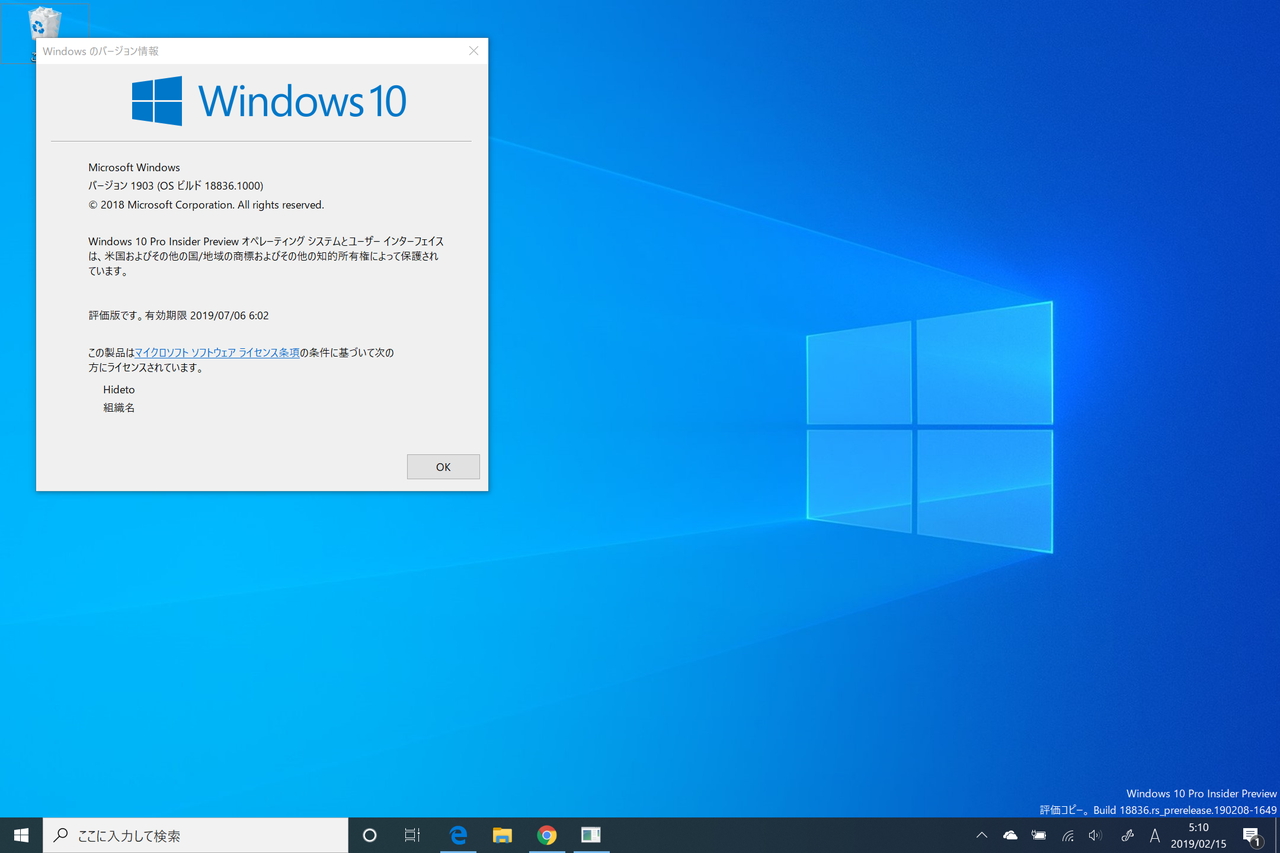Open Microsoft Edge from the taskbar
The width and height of the screenshot is (1280, 853).
(x=458, y=835)
